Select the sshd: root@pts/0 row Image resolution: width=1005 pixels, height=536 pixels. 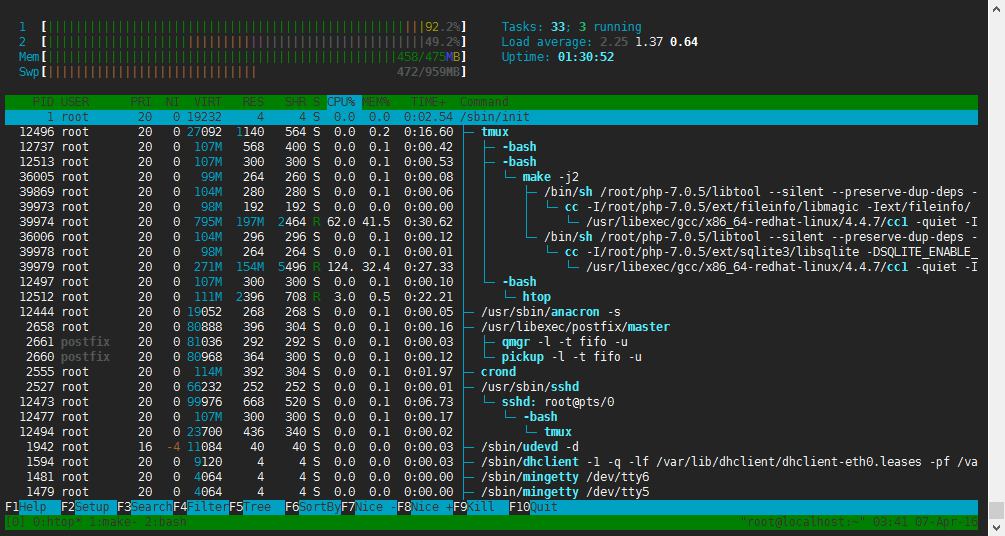point(492,402)
